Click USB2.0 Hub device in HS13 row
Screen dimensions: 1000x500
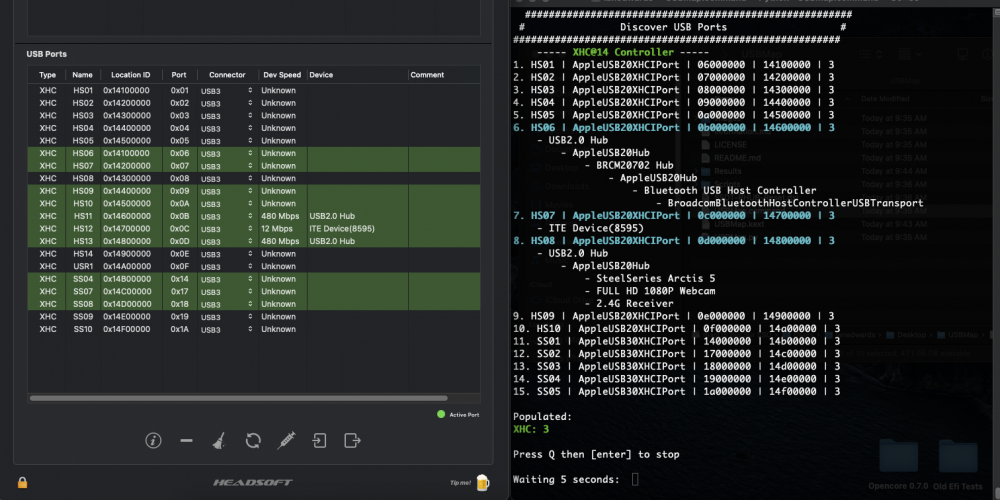pyautogui.click(x=332, y=242)
